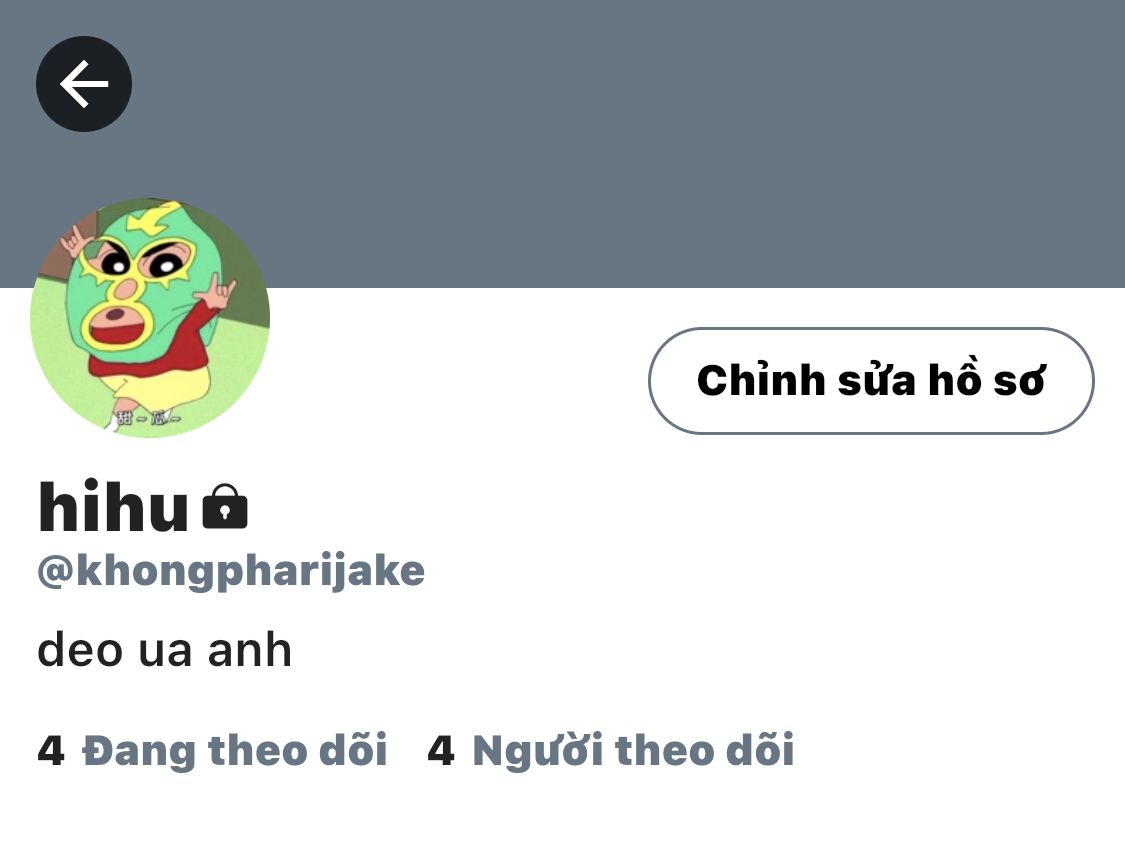1125x855 pixels.
Task: Go back using the arrow button
Action: pos(84,84)
